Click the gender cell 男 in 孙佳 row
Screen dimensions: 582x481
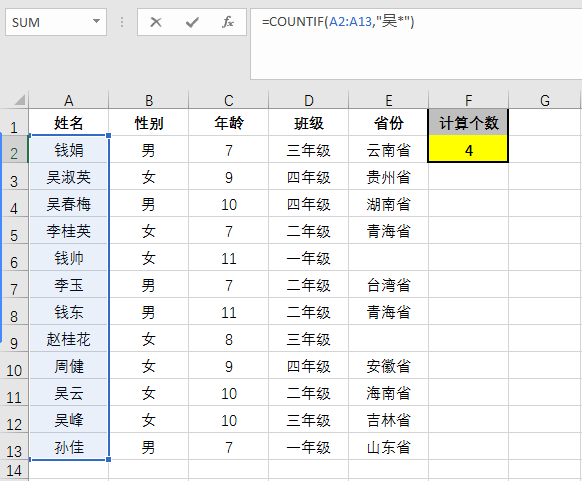pyautogui.click(x=148, y=446)
